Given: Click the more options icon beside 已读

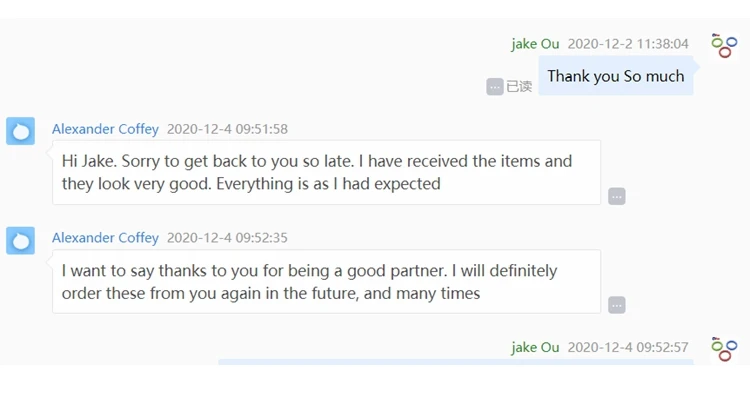Looking at the screenshot, I should [495, 87].
